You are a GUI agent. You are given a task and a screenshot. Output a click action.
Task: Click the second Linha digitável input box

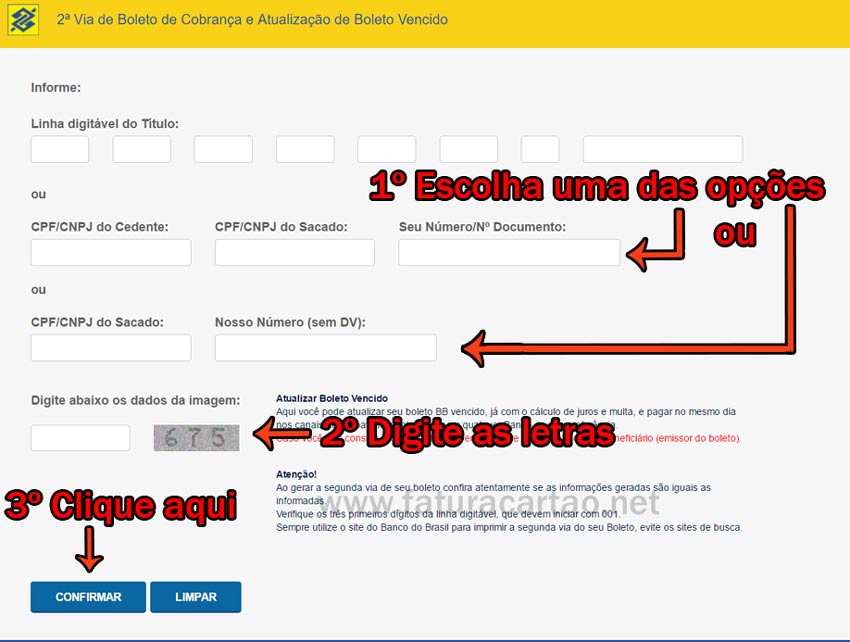click(141, 148)
